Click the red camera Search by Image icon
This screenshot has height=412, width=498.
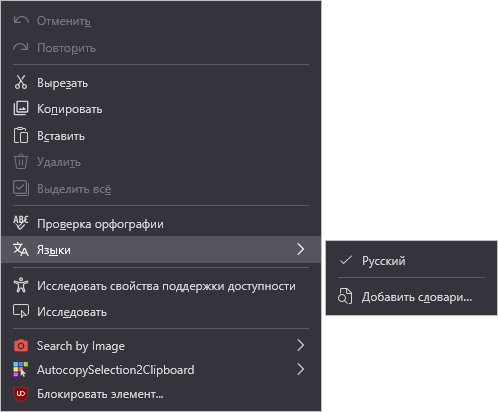tap(21, 346)
